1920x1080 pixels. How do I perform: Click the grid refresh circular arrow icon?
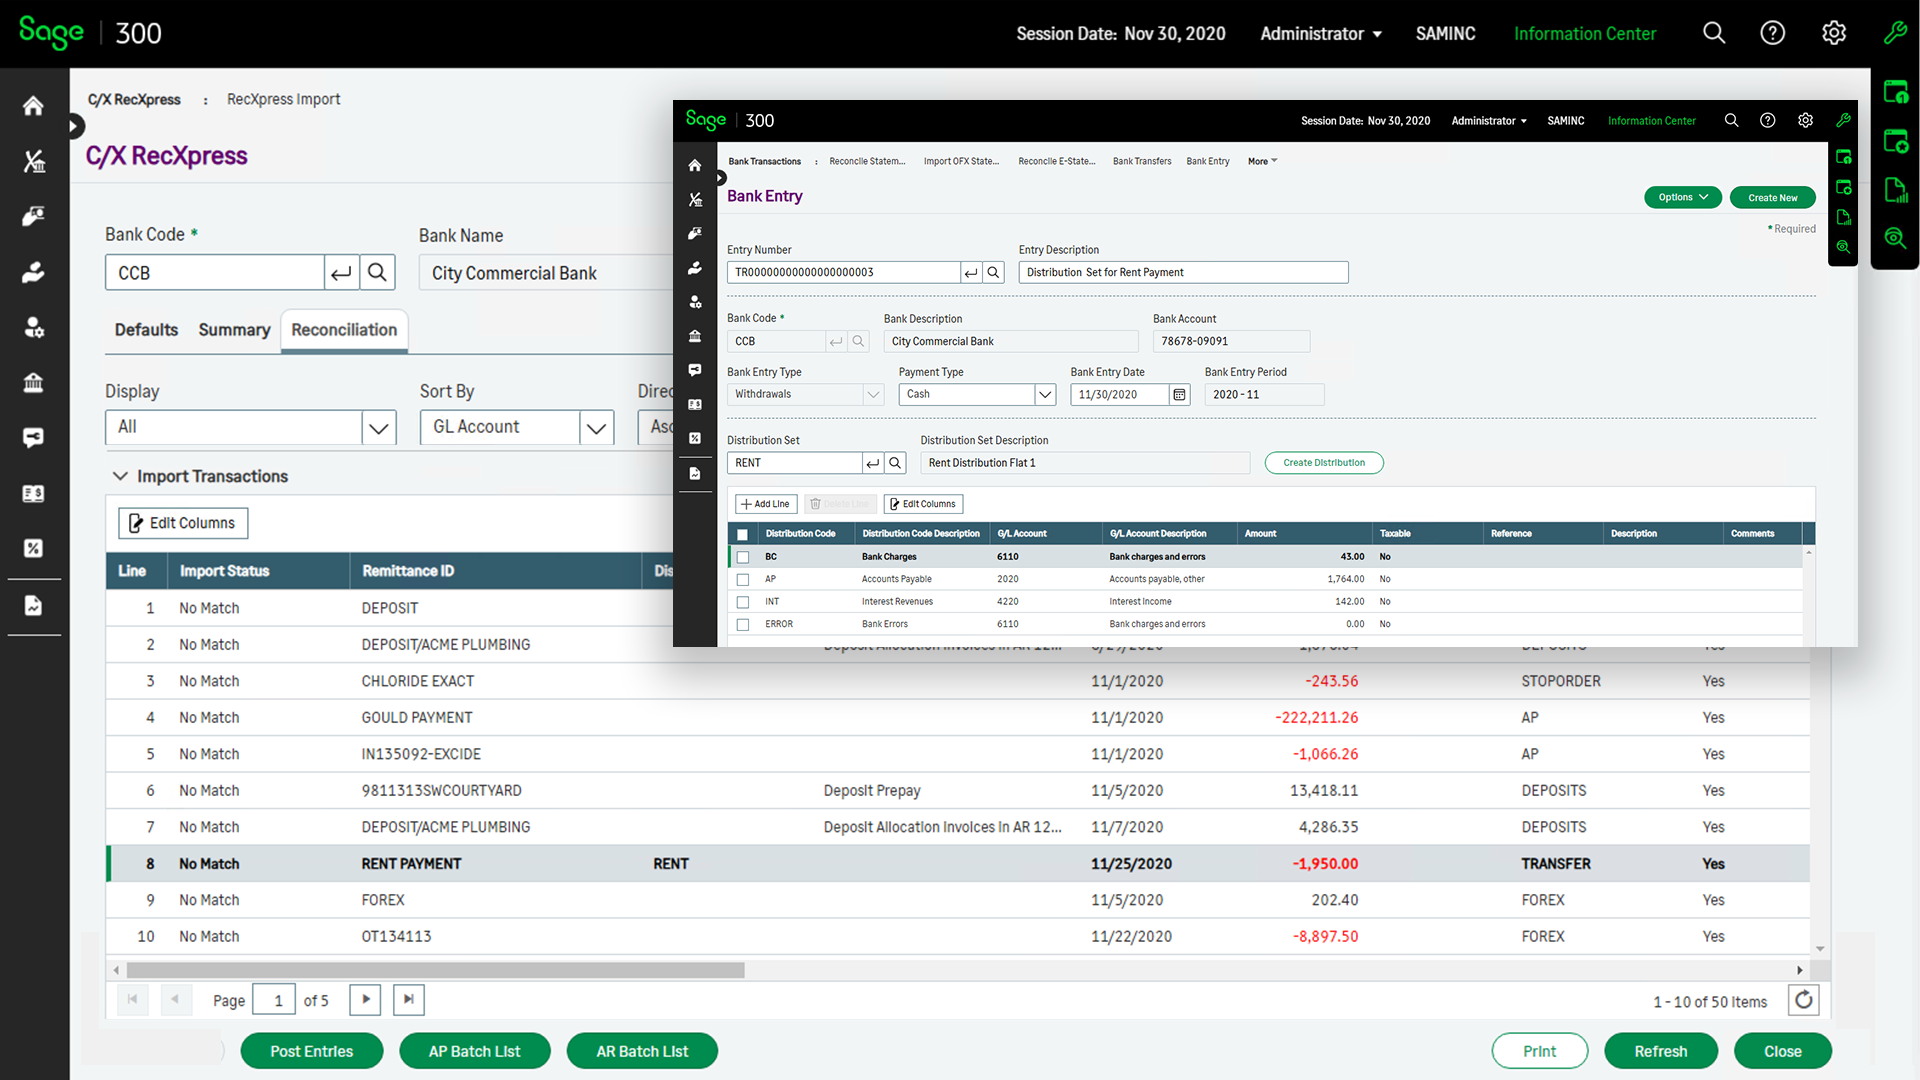(1803, 1000)
